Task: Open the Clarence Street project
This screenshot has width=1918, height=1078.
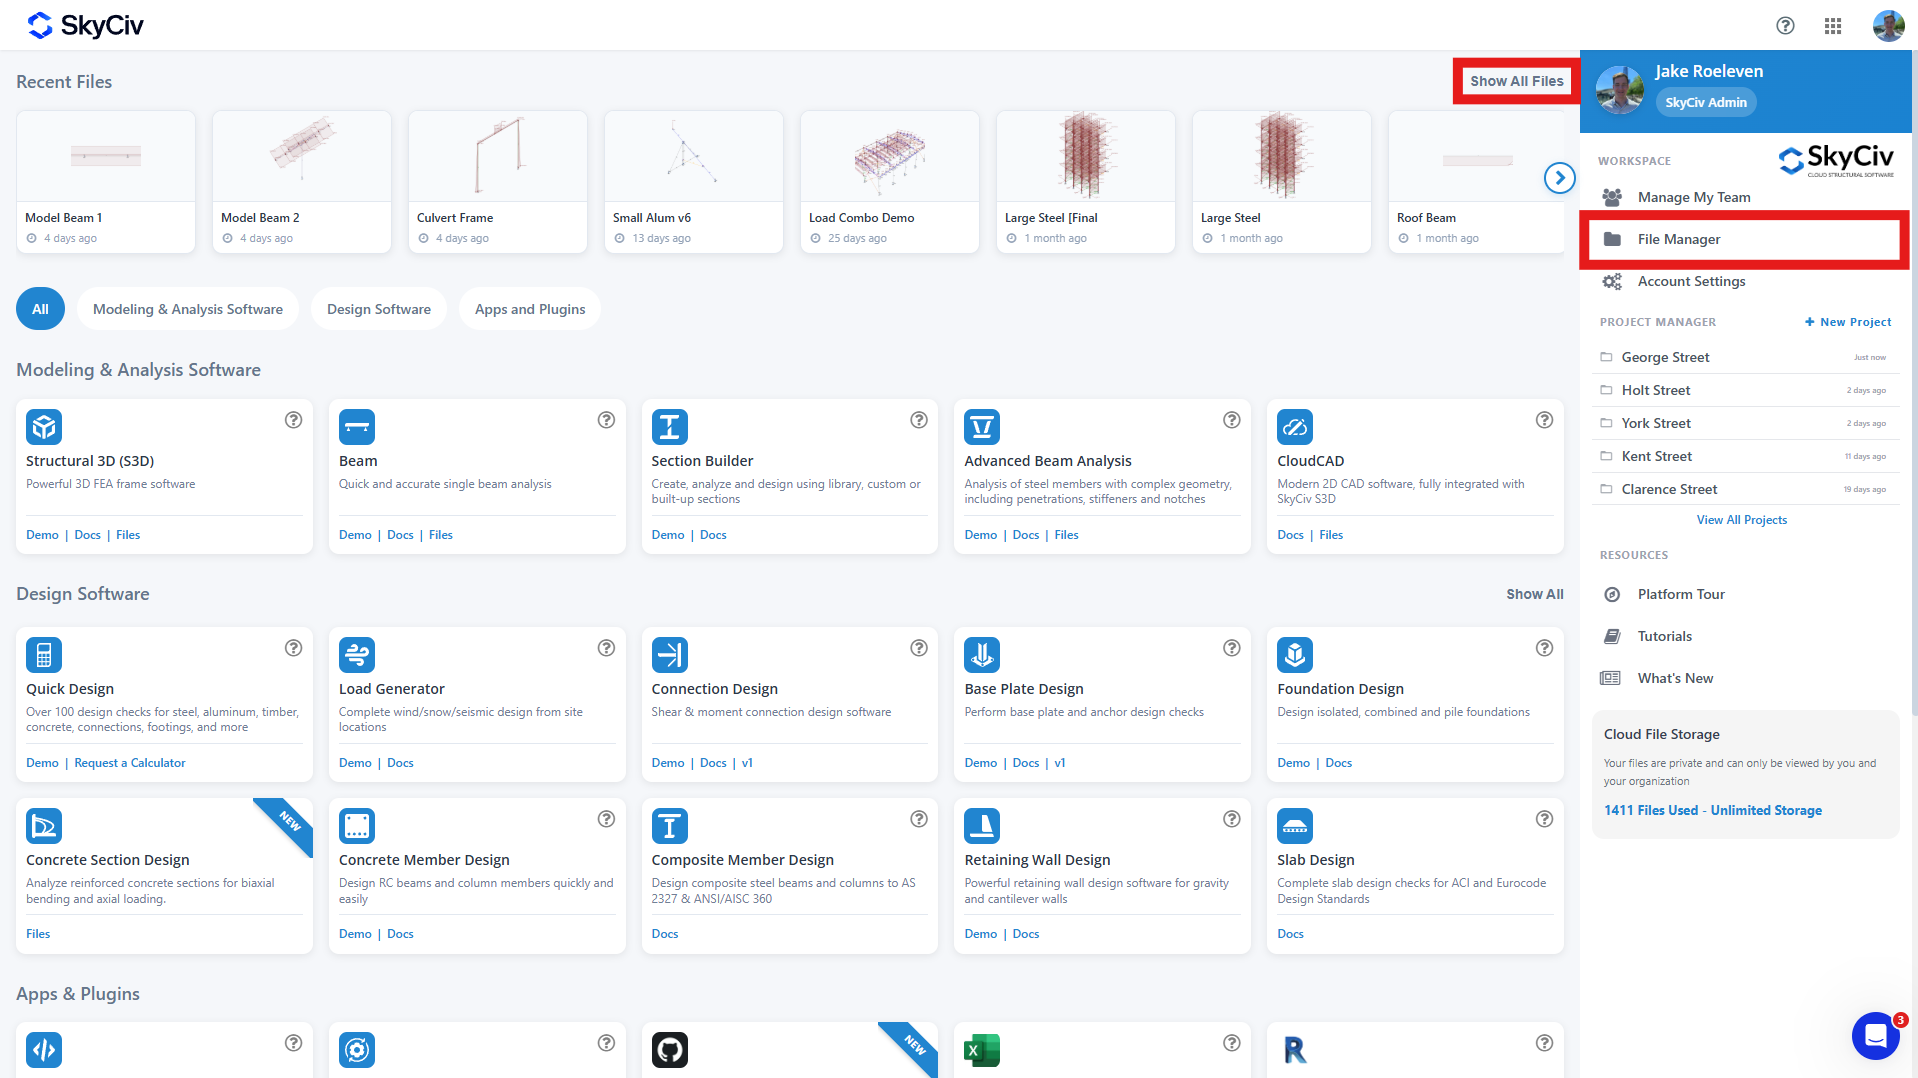Action: click(x=1745, y=489)
